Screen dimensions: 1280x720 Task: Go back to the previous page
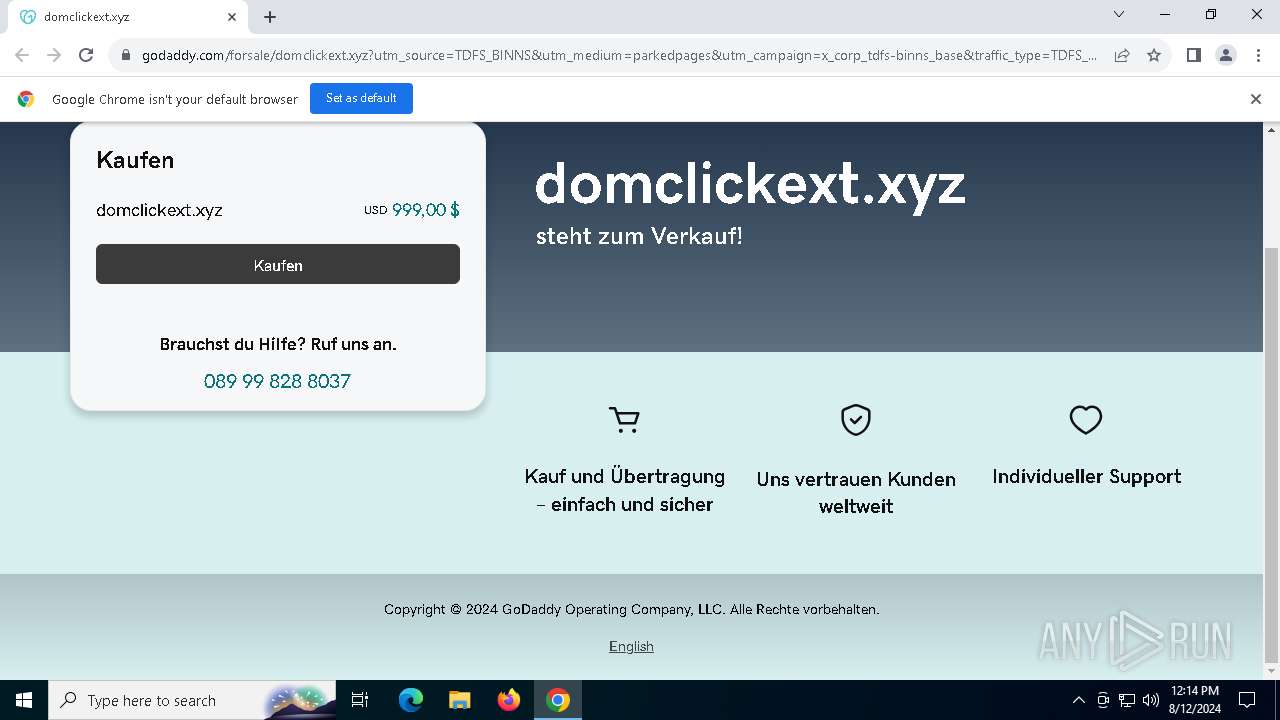click(x=22, y=55)
